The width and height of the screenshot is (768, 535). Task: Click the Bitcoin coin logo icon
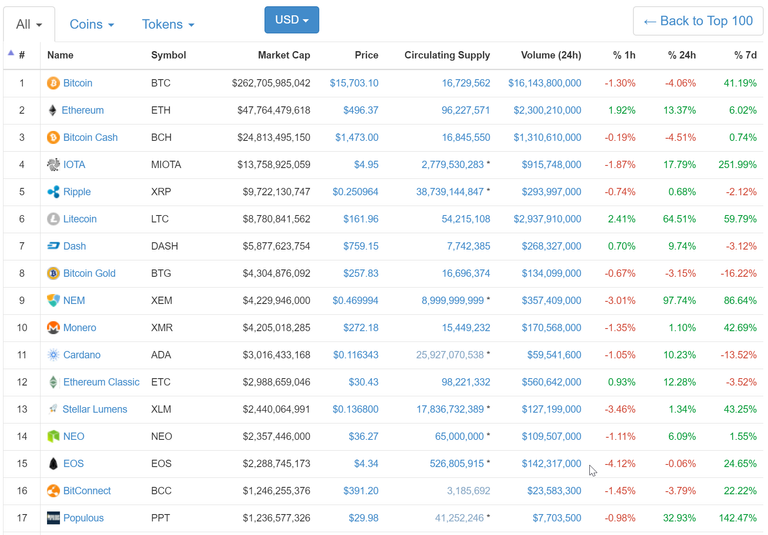53,83
